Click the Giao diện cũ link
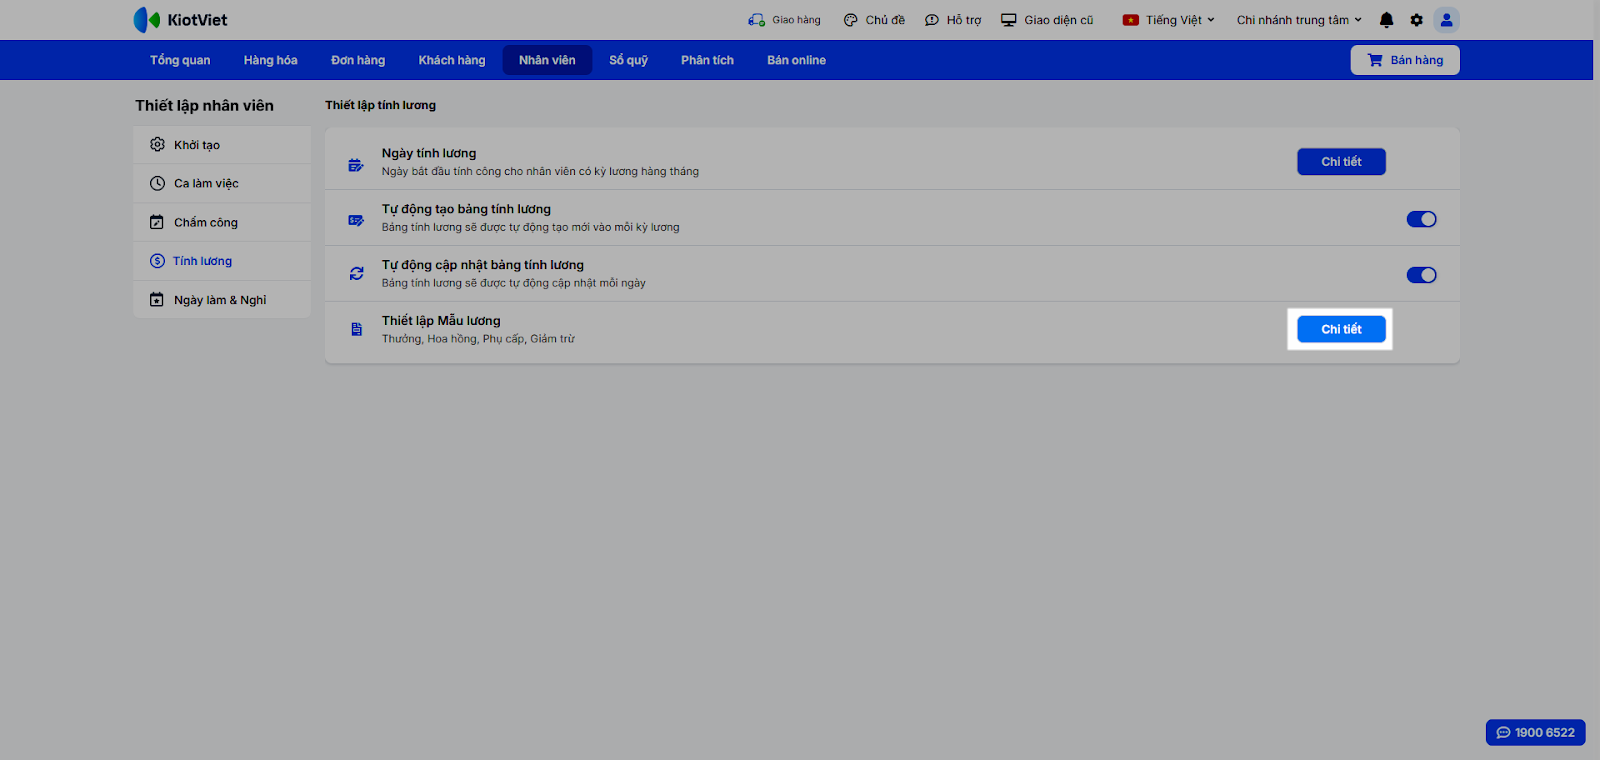Screen dimensions: 1600x760 point(1059,20)
